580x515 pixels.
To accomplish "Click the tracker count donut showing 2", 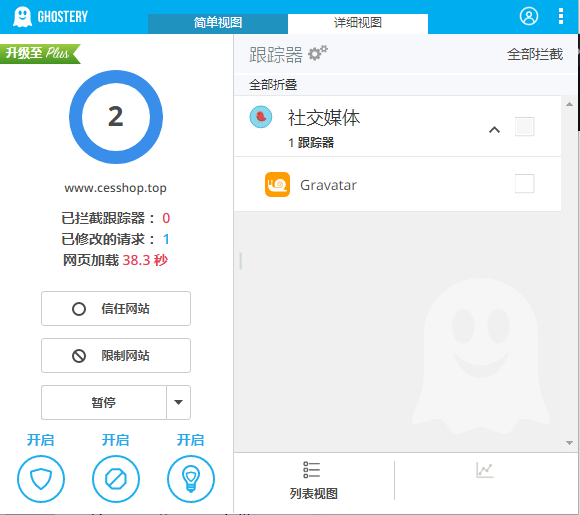I will click(x=116, y=117).
